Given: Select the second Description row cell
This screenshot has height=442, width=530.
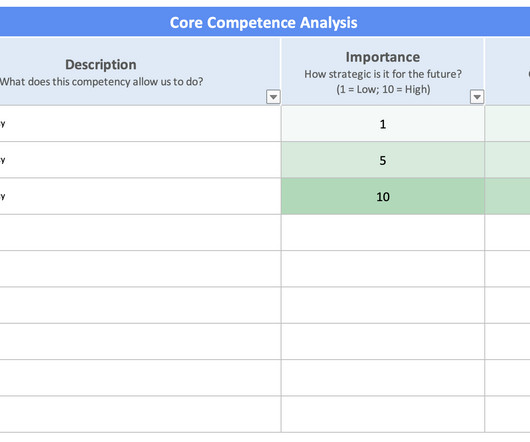Looking at the screenshot, I should point(140,160).
